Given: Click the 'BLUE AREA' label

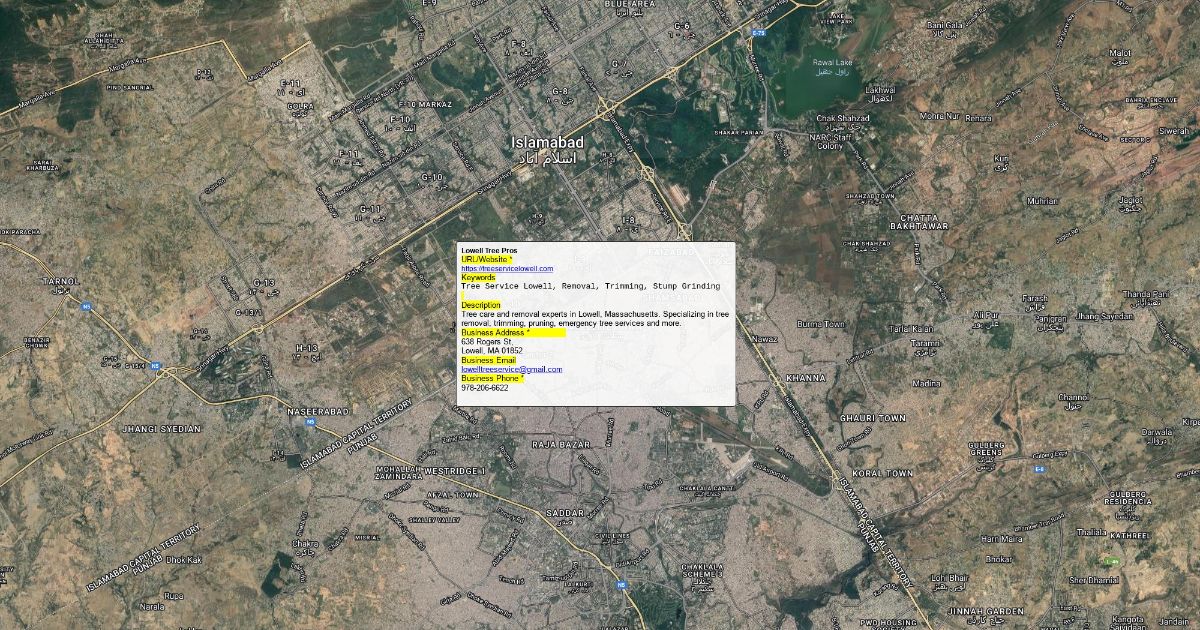Looking at the screenshot, I should pyautogui.click(x=628, y=4).
